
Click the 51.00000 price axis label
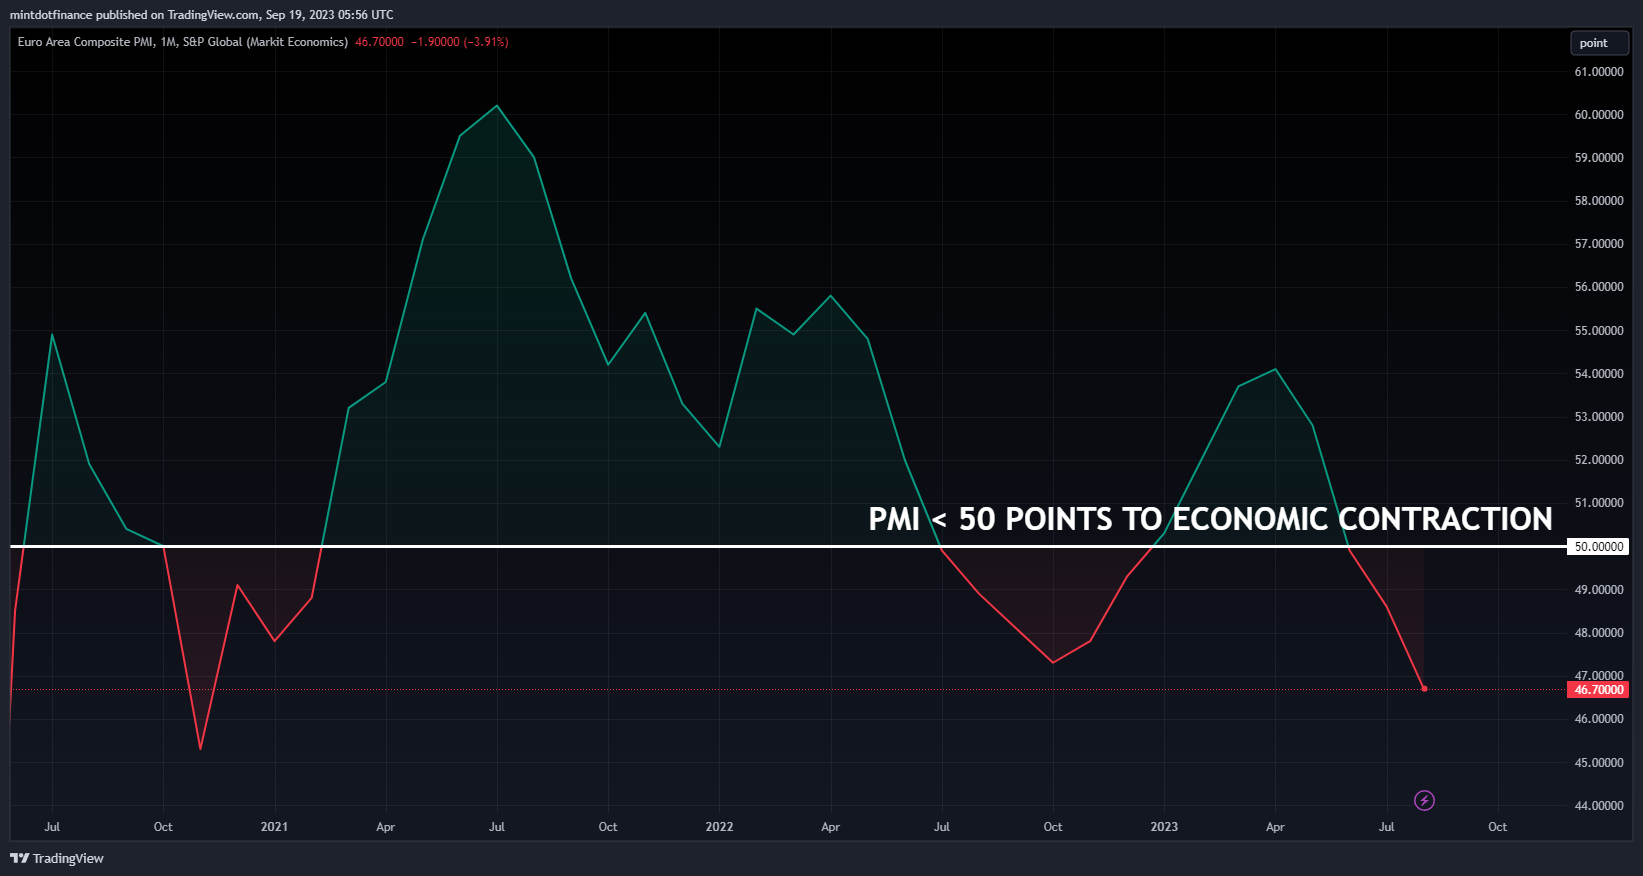pyautogui.click(x=1599, y=503)
